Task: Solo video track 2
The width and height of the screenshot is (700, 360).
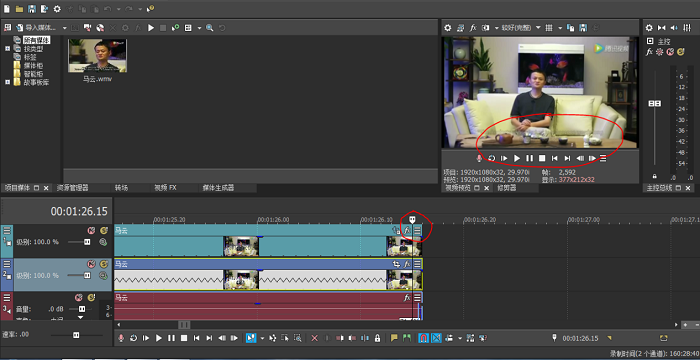Action: pos(104,264)
